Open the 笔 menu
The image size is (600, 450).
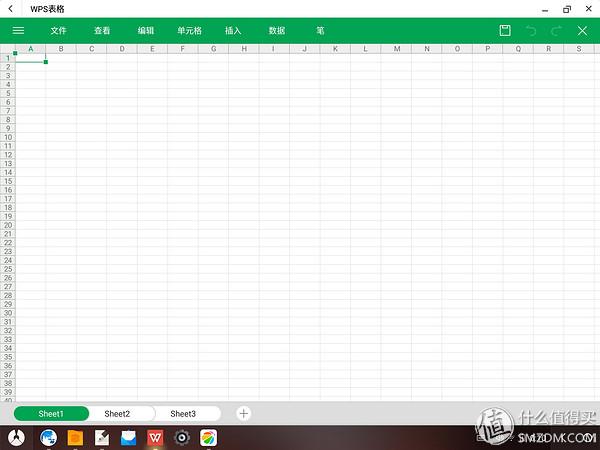pos(320,31)
